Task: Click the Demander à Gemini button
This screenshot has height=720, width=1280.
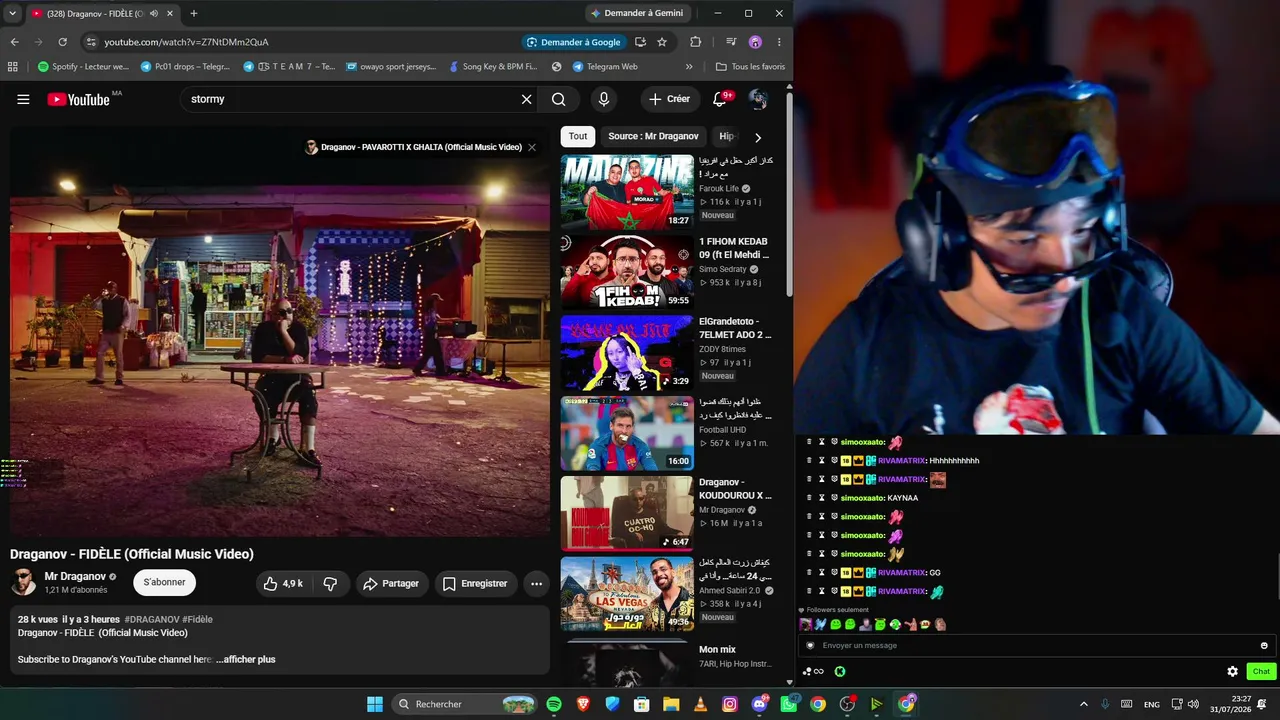Action: coord(637,13)
